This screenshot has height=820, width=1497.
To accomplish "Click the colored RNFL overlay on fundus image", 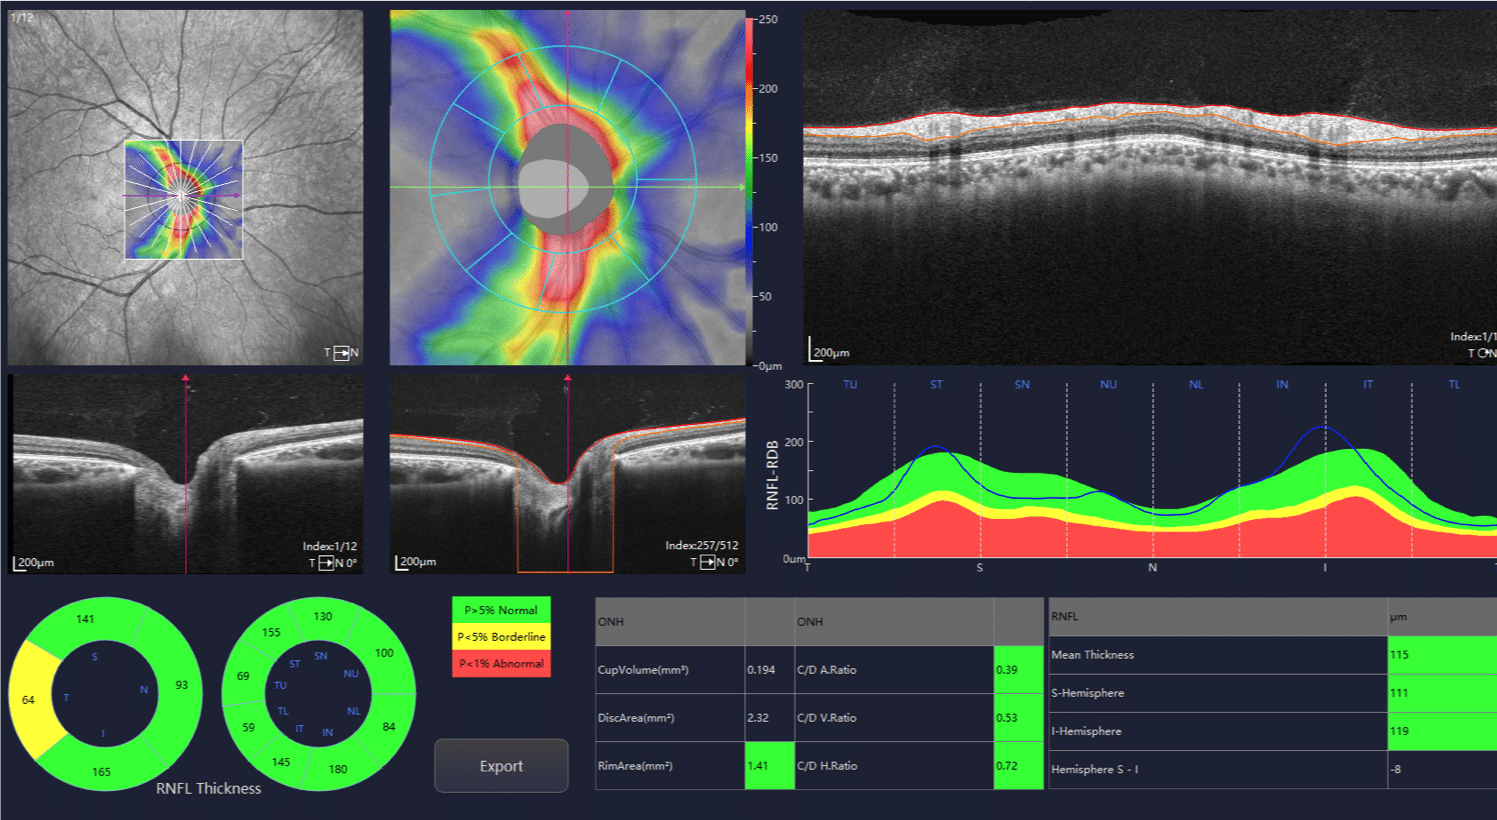I will pyautogui.click(x=184, y=200).
